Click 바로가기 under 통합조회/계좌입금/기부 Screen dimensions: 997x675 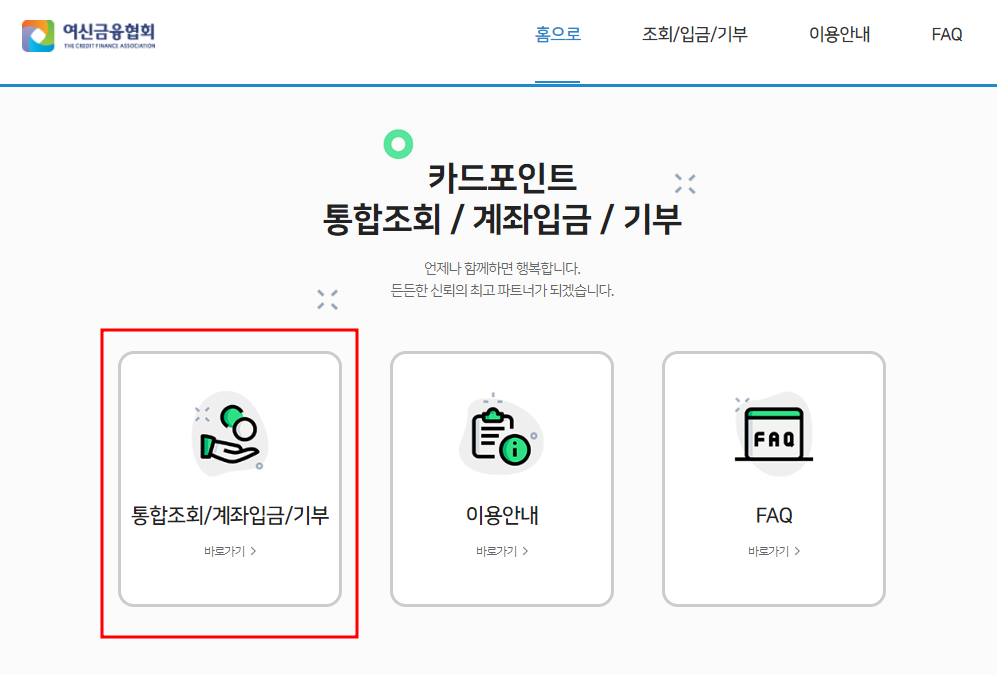point(226,551)
